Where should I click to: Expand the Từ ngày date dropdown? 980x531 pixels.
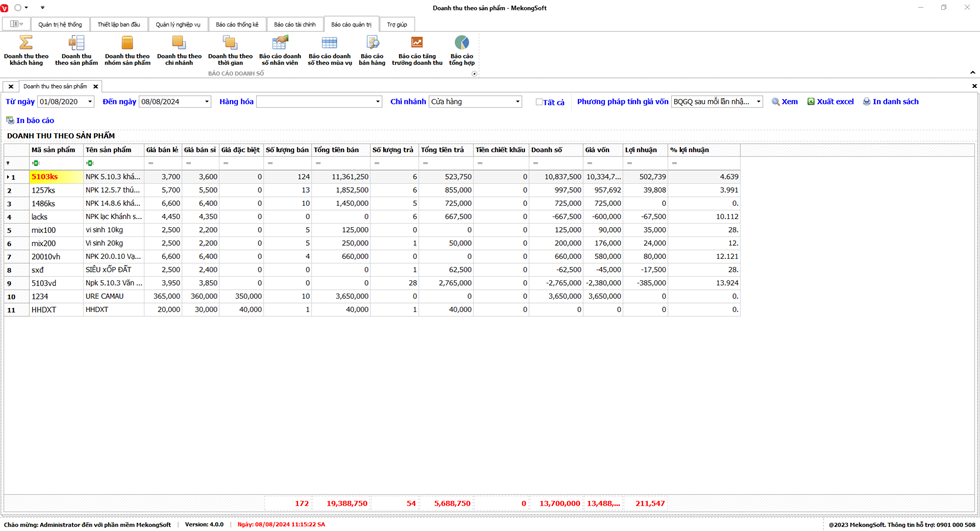pos(90,102)
